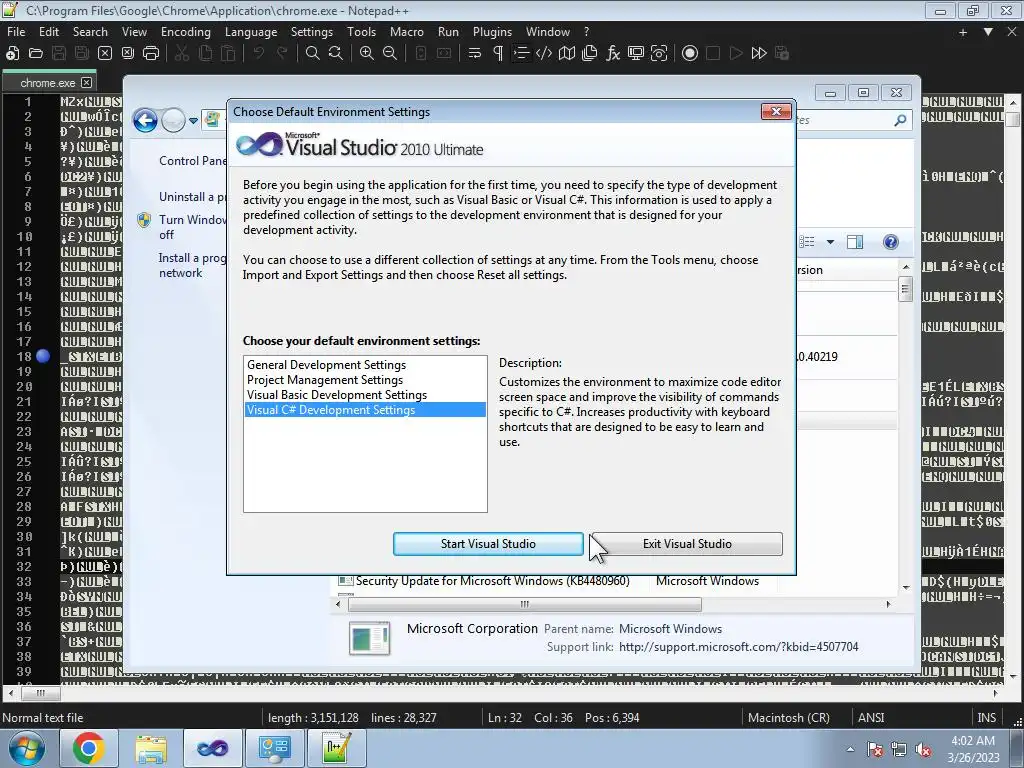The height and width of the screenshot is (768, 1024).
Task: Click Turn Windows features on or off link
Action: (192, 227)
